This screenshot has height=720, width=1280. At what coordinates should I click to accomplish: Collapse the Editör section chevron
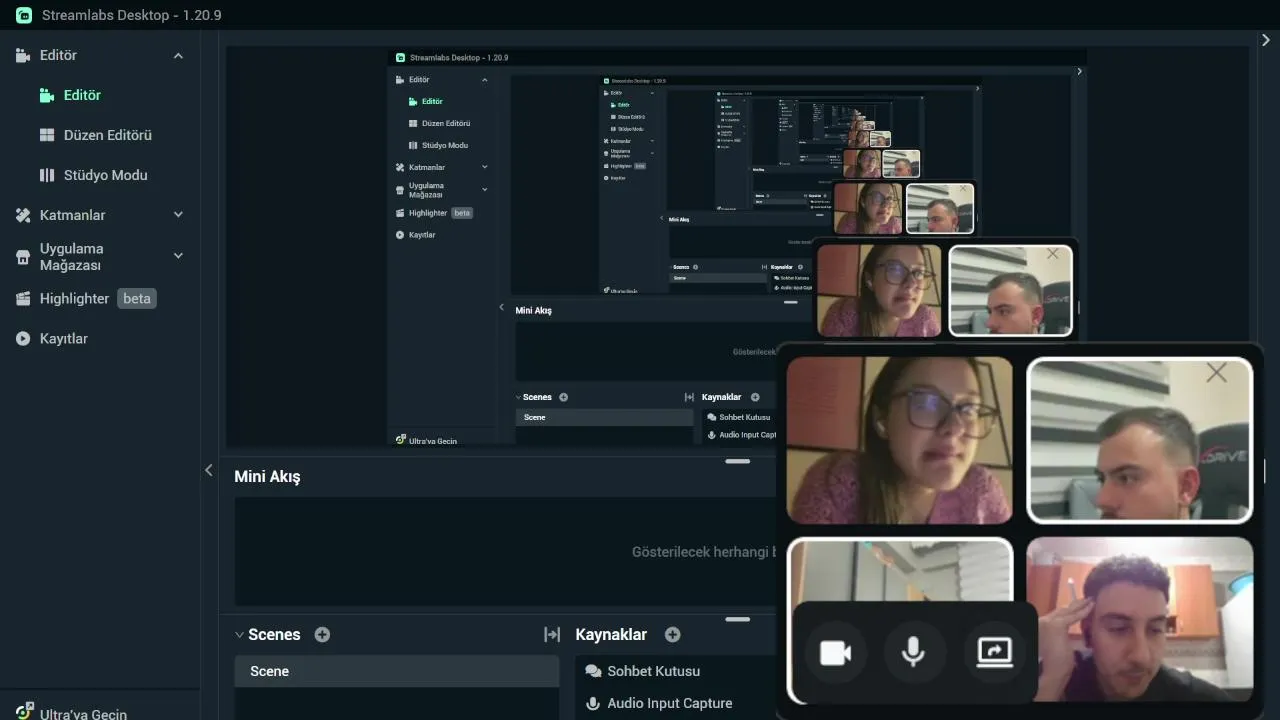pyautogui.click(x=178, y=56)
